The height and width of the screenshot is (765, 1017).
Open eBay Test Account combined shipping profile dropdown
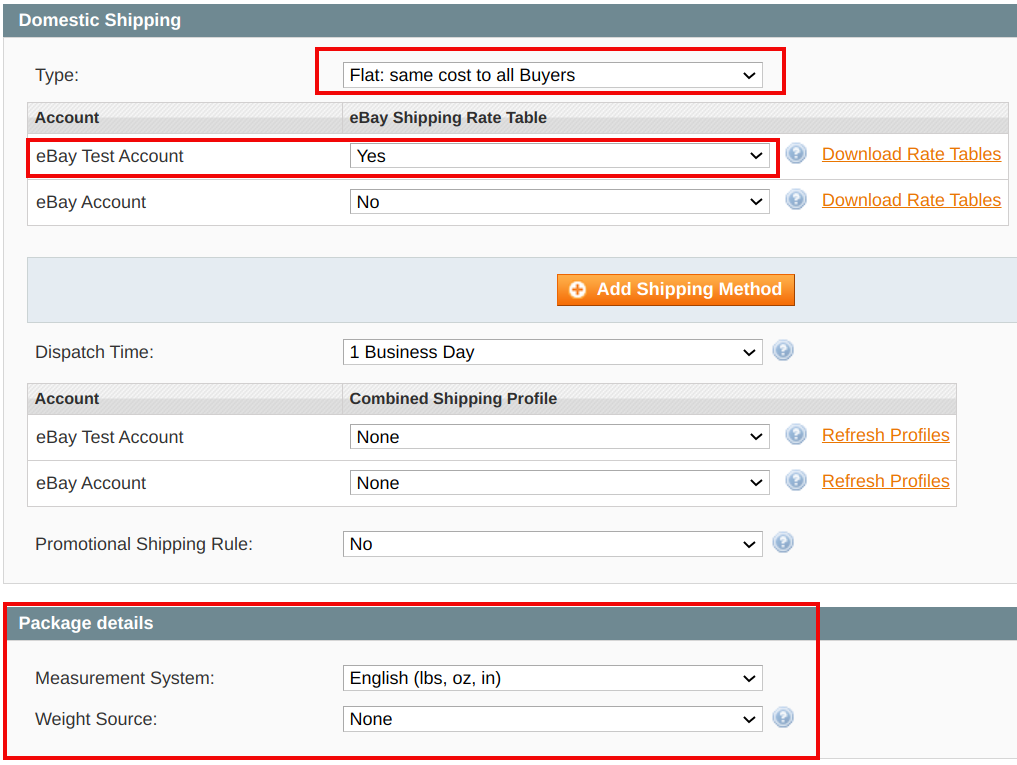559,437
